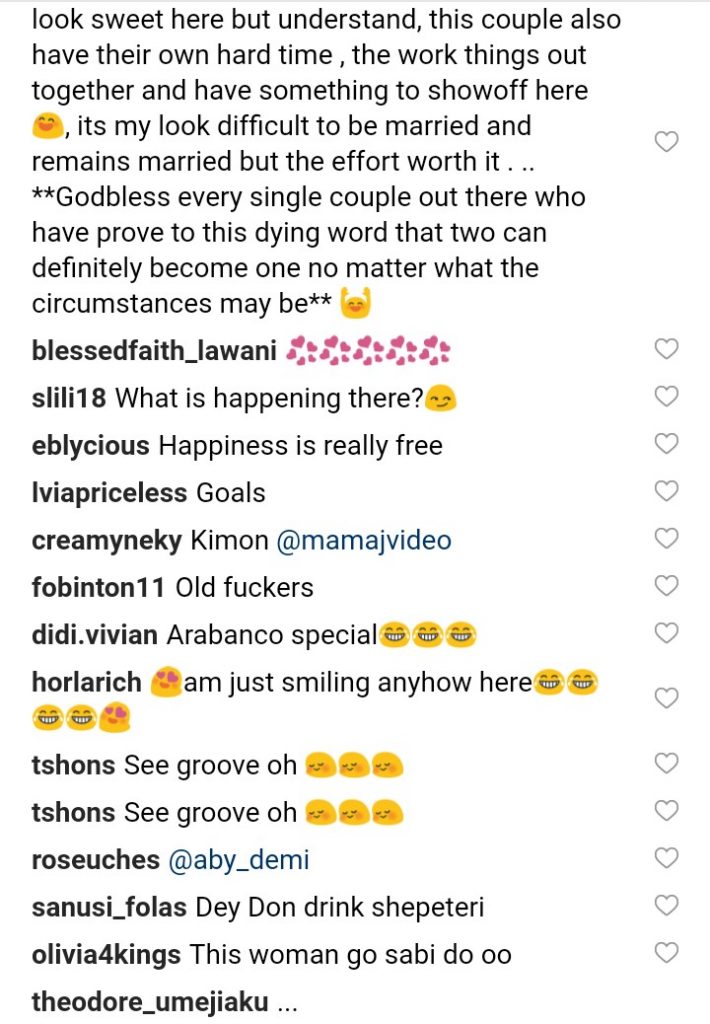
Task: Open theodore_umejiaku's profile
Action: [150, 1001]
